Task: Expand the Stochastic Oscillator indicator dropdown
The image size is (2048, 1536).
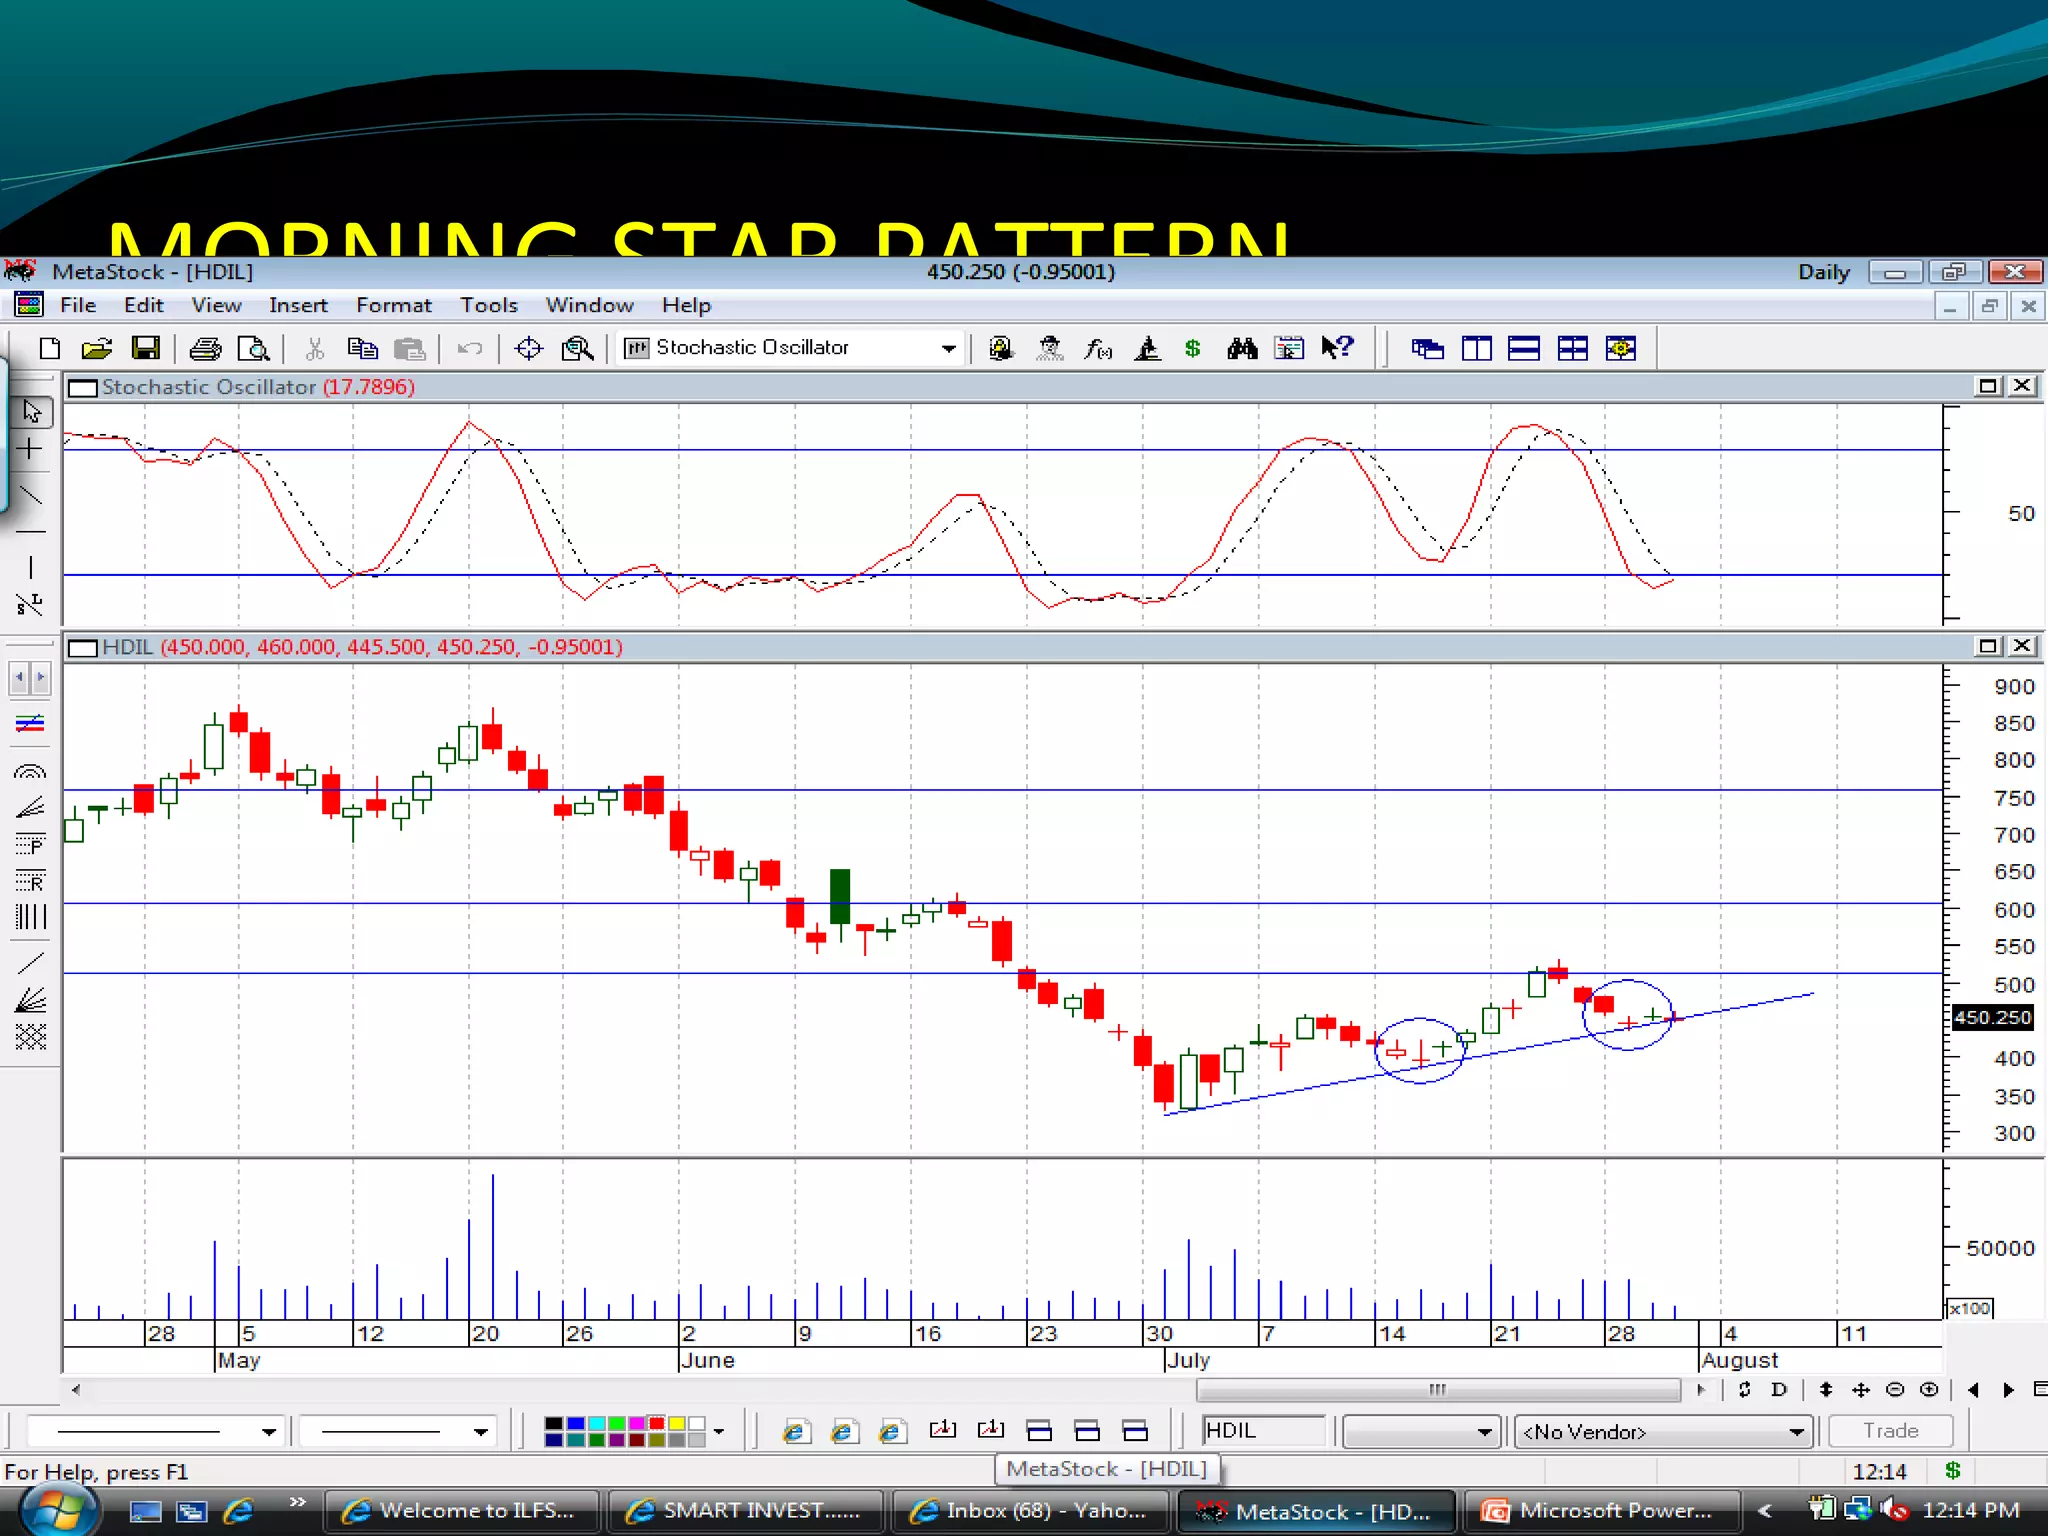Action: point(948,348)
